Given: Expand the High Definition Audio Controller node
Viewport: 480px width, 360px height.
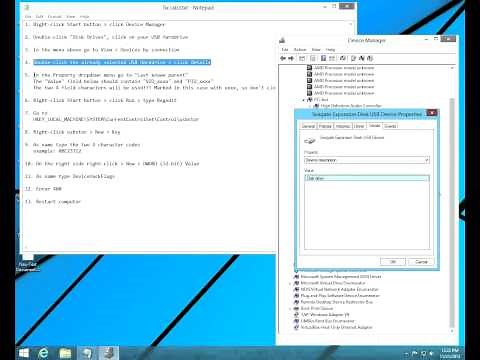Looking at the screenshot, I should click(310, 106).
